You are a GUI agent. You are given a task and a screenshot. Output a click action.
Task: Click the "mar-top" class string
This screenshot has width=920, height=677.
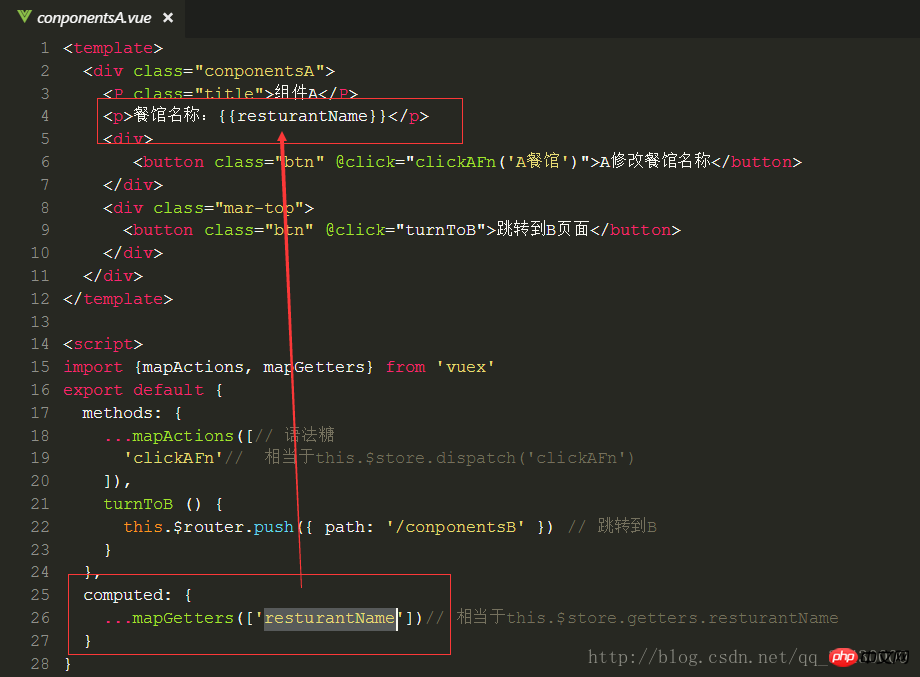(259, 208)
